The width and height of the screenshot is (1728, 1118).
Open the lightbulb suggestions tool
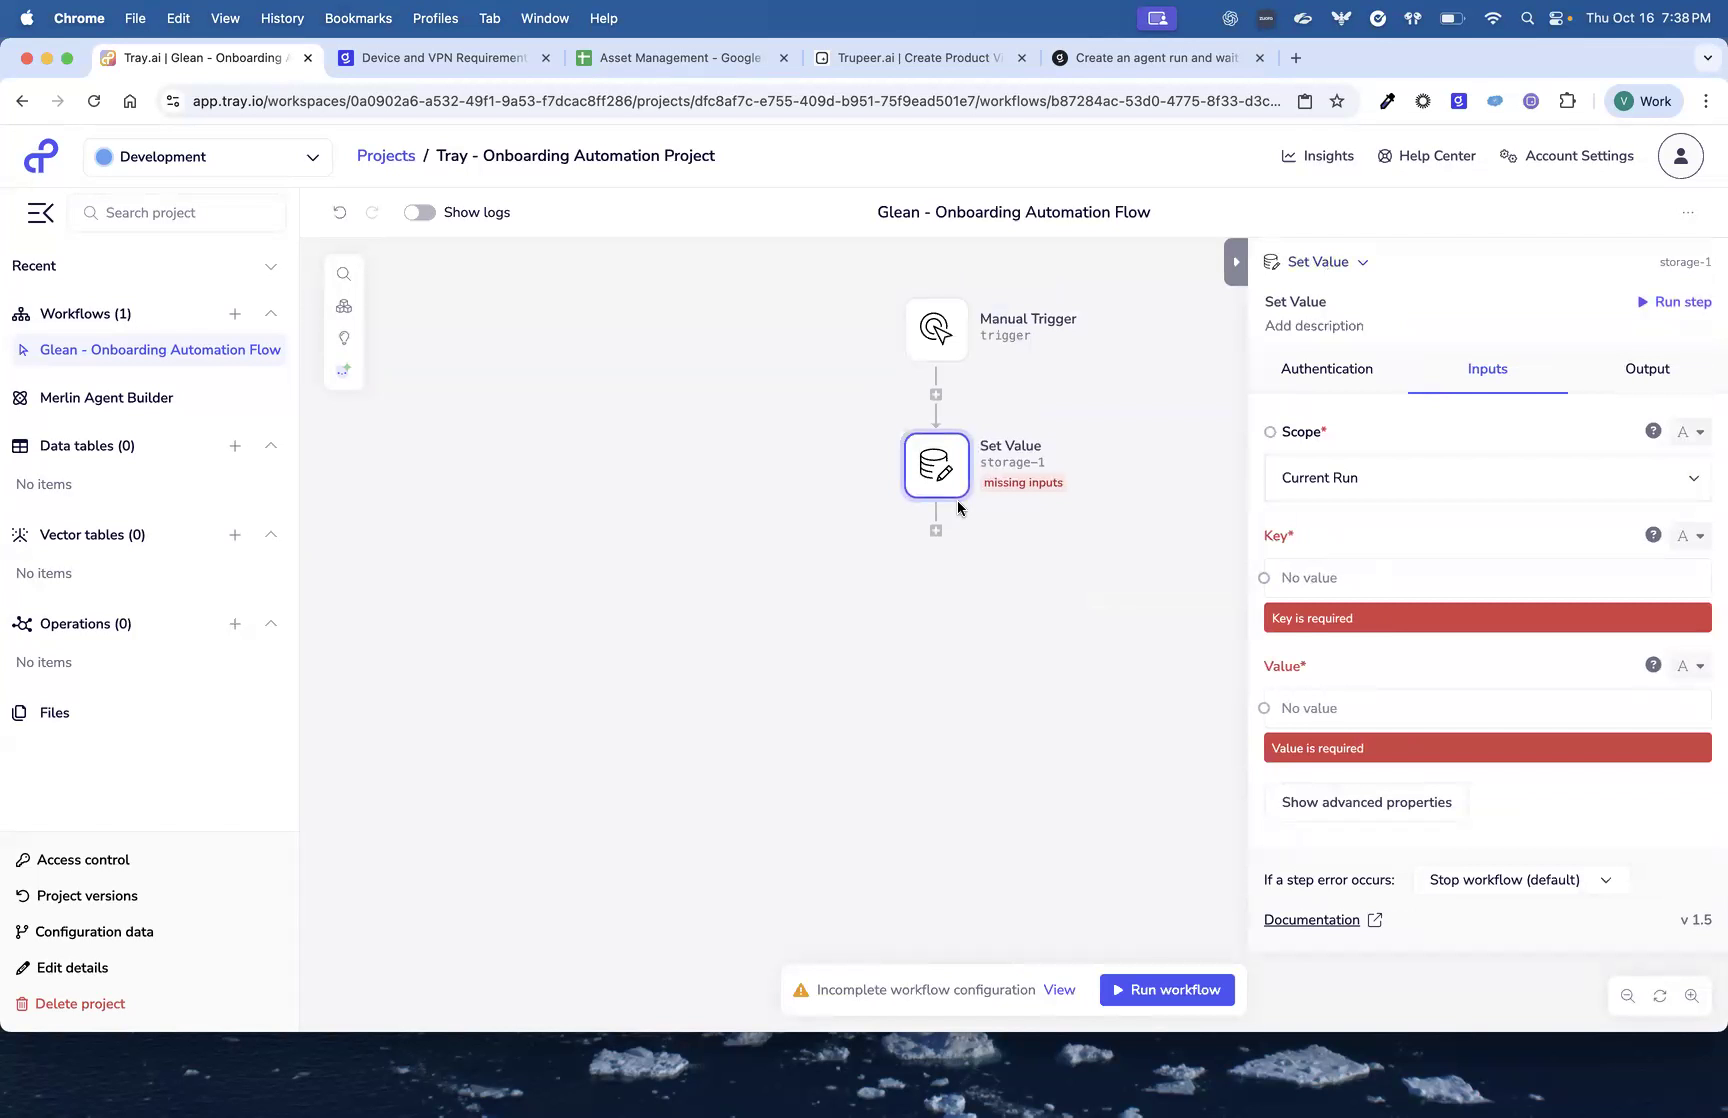click(344, 338)
